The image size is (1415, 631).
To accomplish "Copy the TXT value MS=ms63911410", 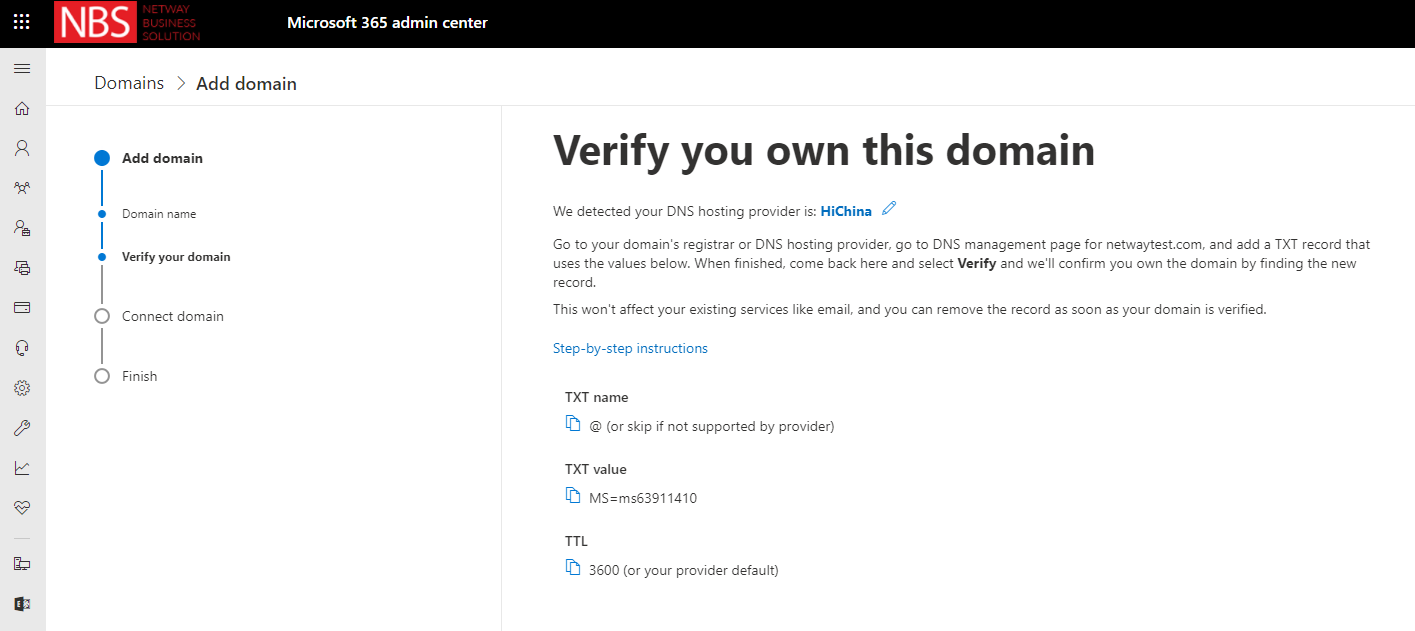I will pos(573,496).
